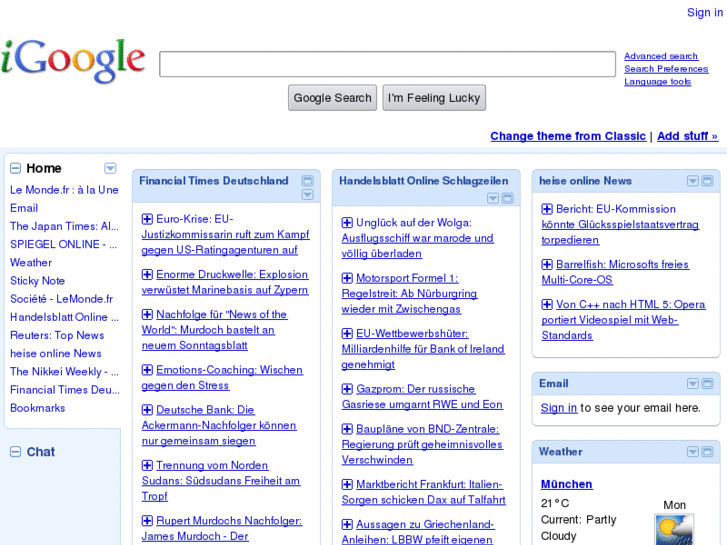
Task: Expand the Motorsport Formel 1 plus icon
Action: pyautogui.click(x=347, y=278)
